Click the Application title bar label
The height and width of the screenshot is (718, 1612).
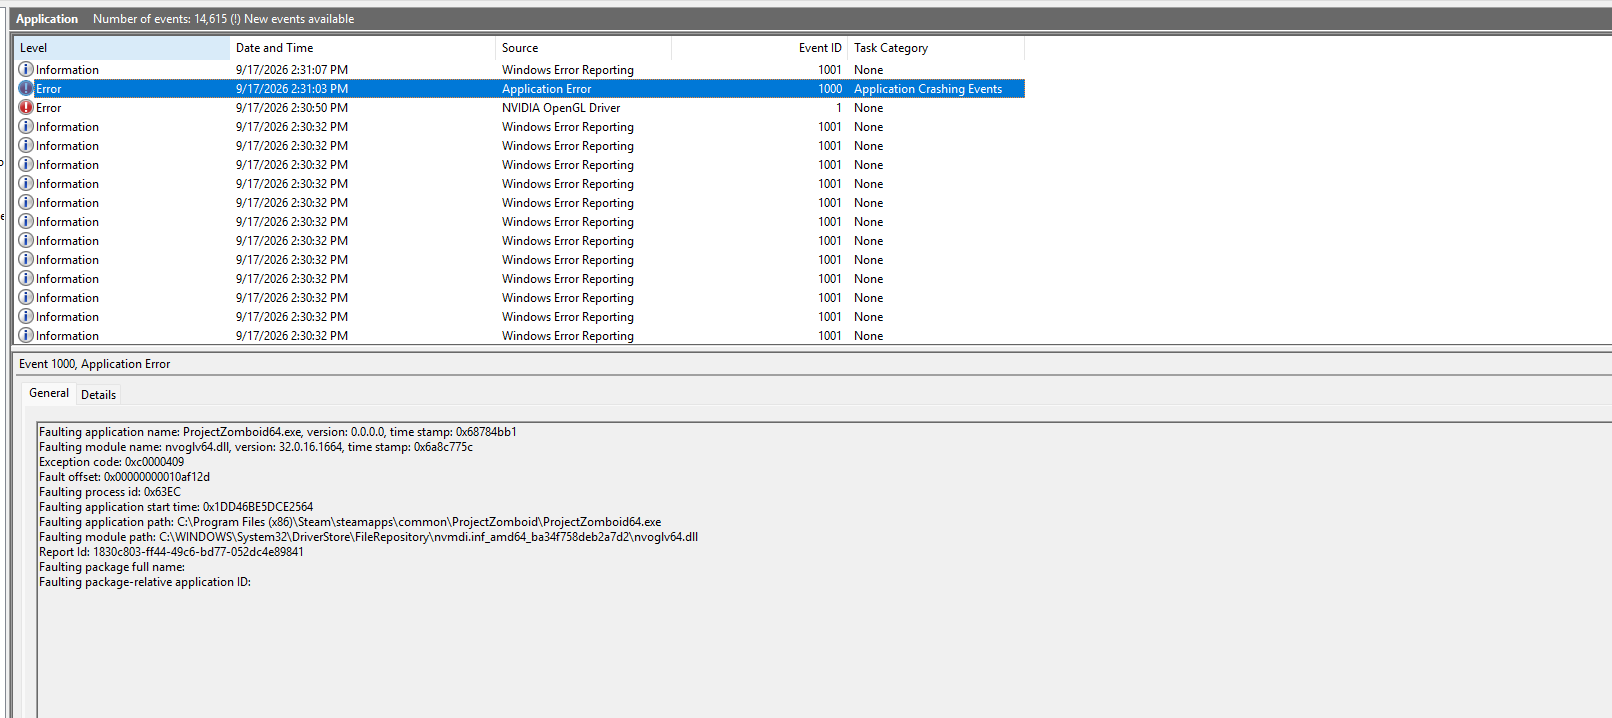47,19
